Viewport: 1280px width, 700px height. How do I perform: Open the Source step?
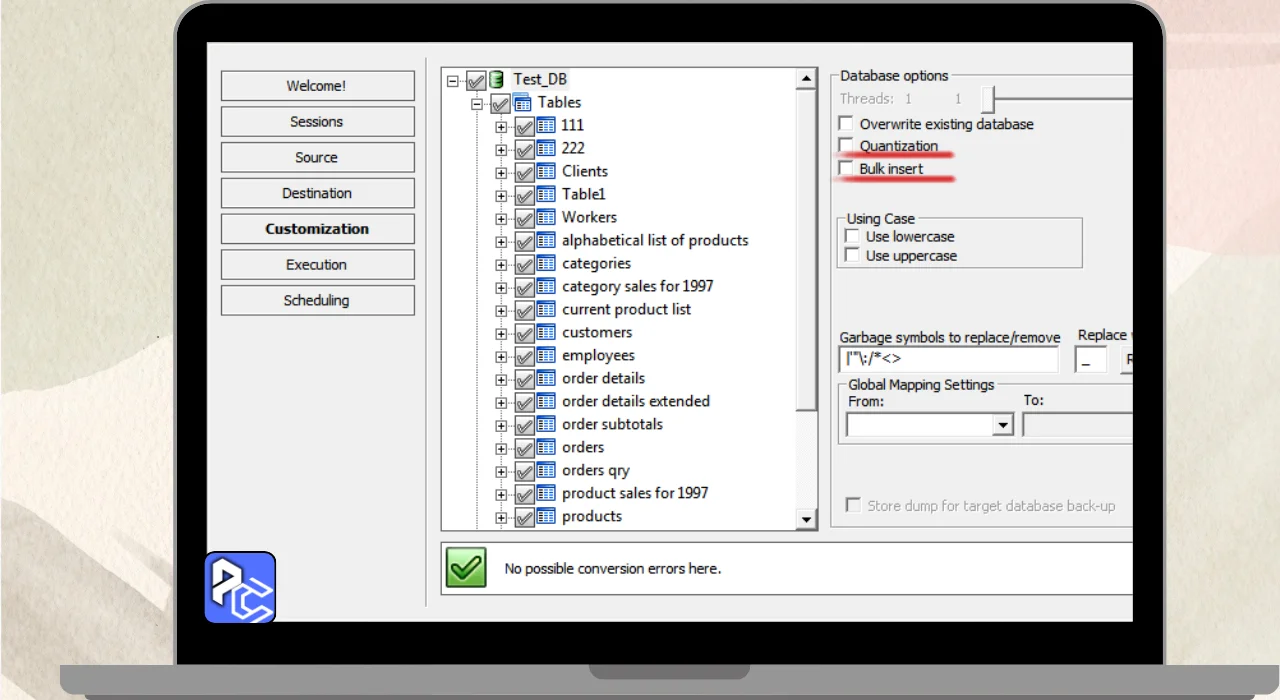click(317, 157)
